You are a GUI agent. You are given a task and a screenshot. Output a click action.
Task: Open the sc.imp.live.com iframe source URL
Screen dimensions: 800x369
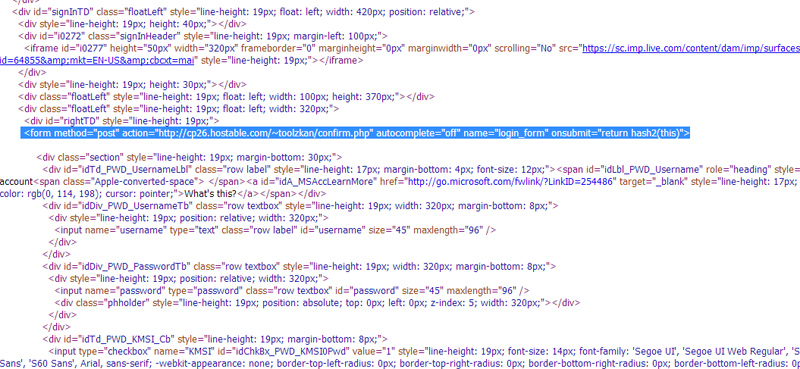[x=691, y=48]
